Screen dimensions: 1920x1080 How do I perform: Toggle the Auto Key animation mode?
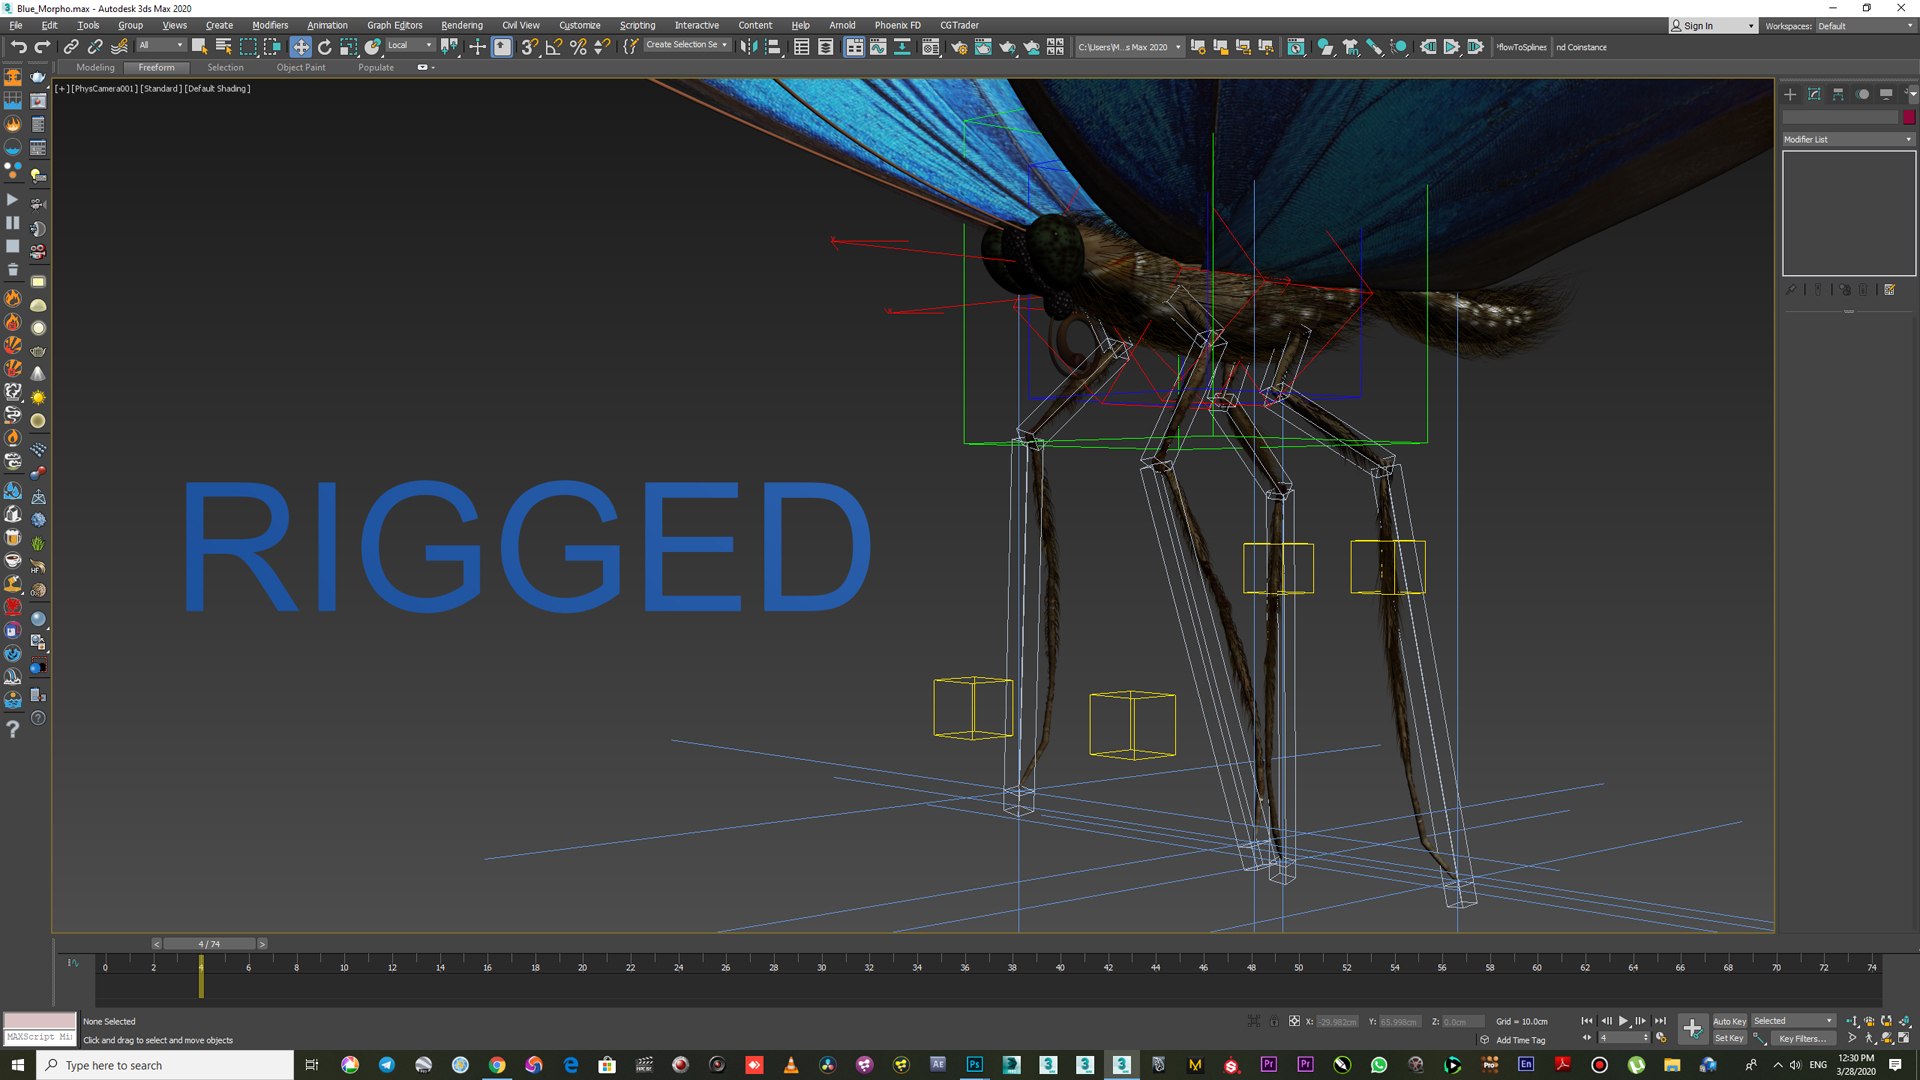(1729, 1021)
